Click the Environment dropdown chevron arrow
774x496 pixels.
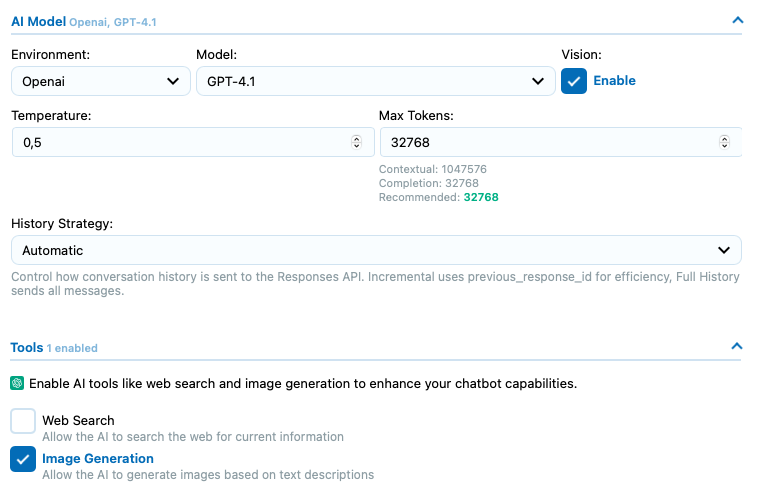173,81
